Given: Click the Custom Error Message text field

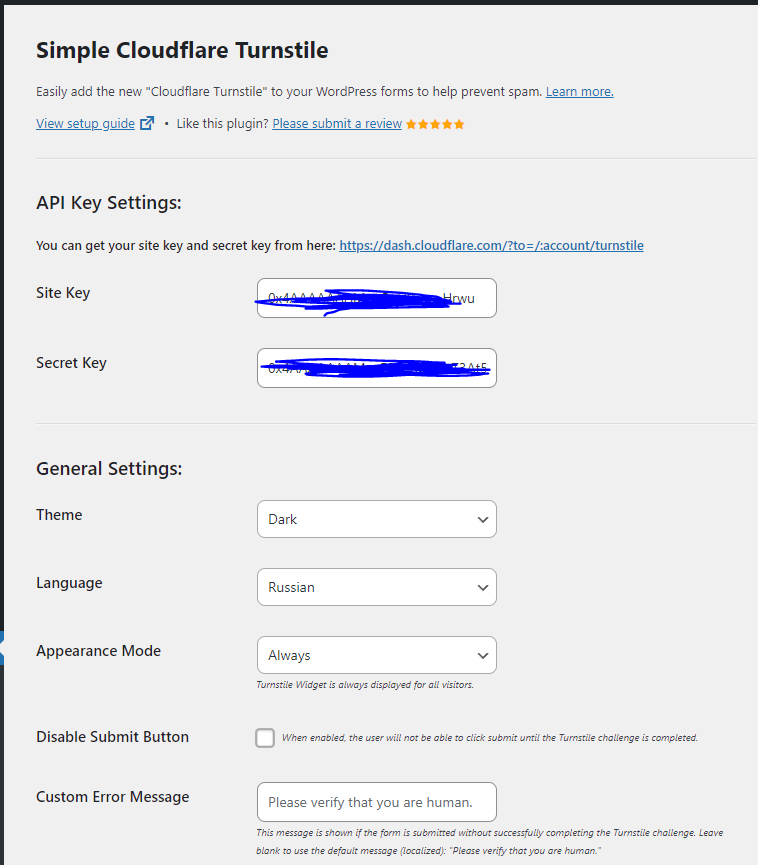Looking at the screenshot, I should (x=377, y=802).
